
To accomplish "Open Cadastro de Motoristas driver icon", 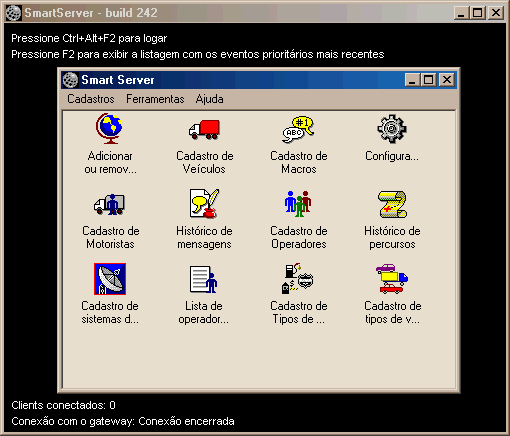I will (110, 204).
